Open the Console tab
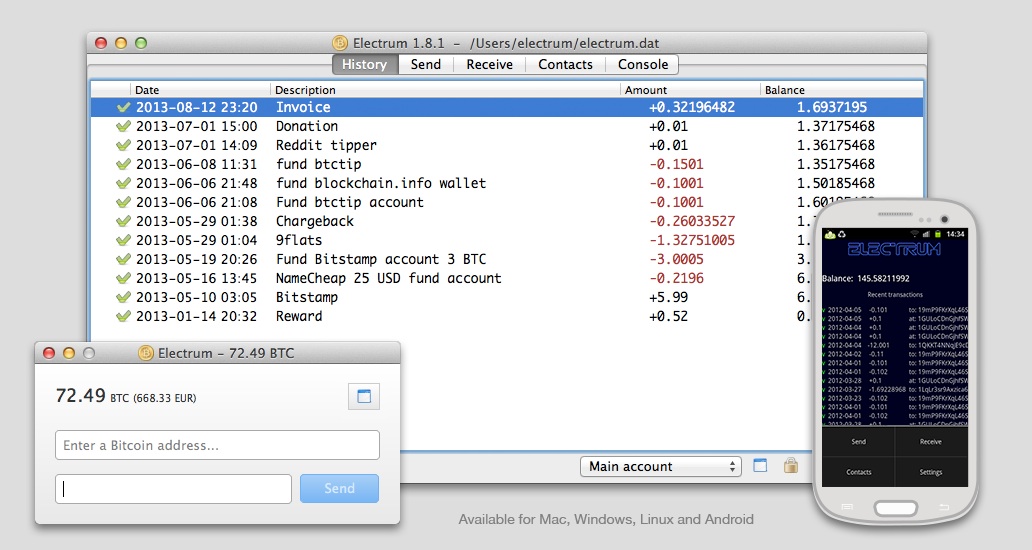The image size is (1032, 550). 643,64
